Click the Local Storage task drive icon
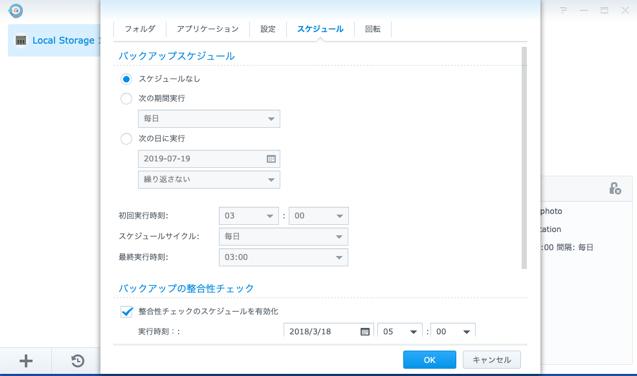This screenshot has width=637, height=376. coord(21,40)
